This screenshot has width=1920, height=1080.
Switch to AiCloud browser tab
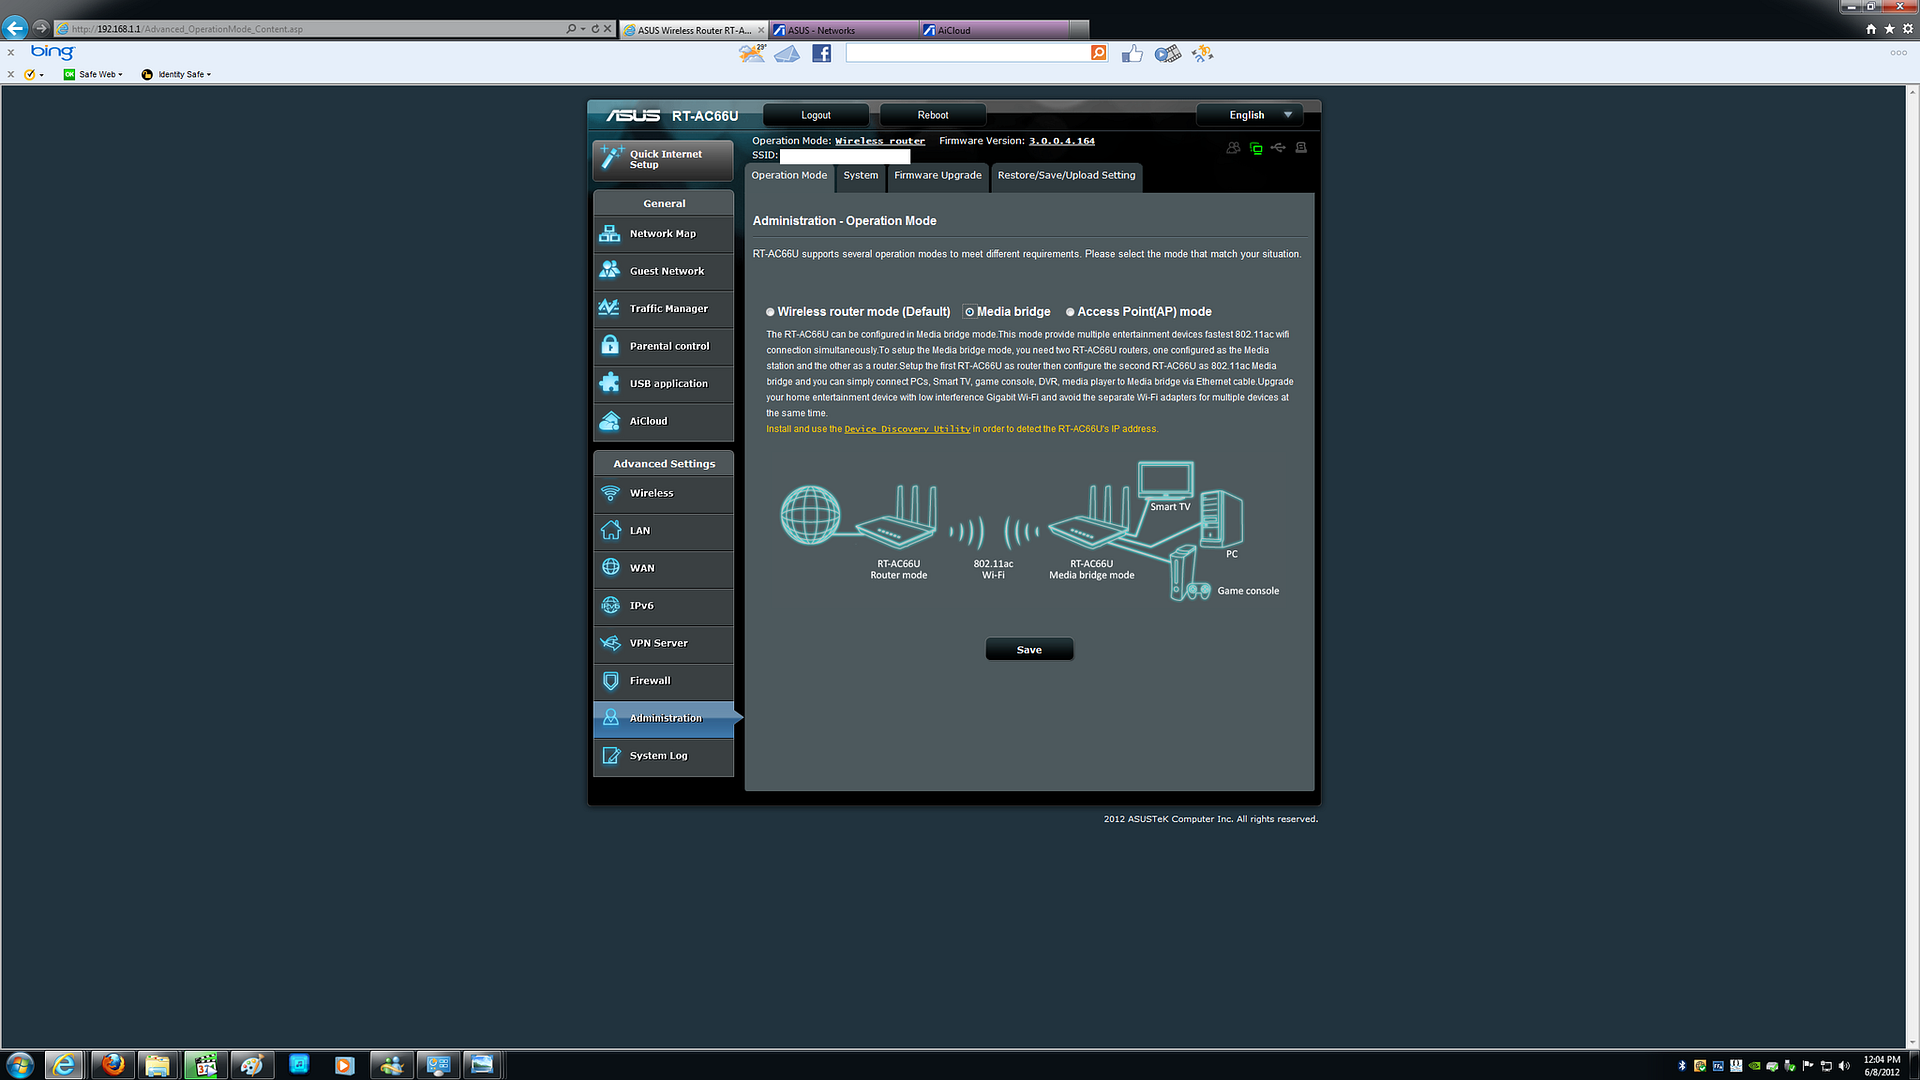tap(993, 30)
